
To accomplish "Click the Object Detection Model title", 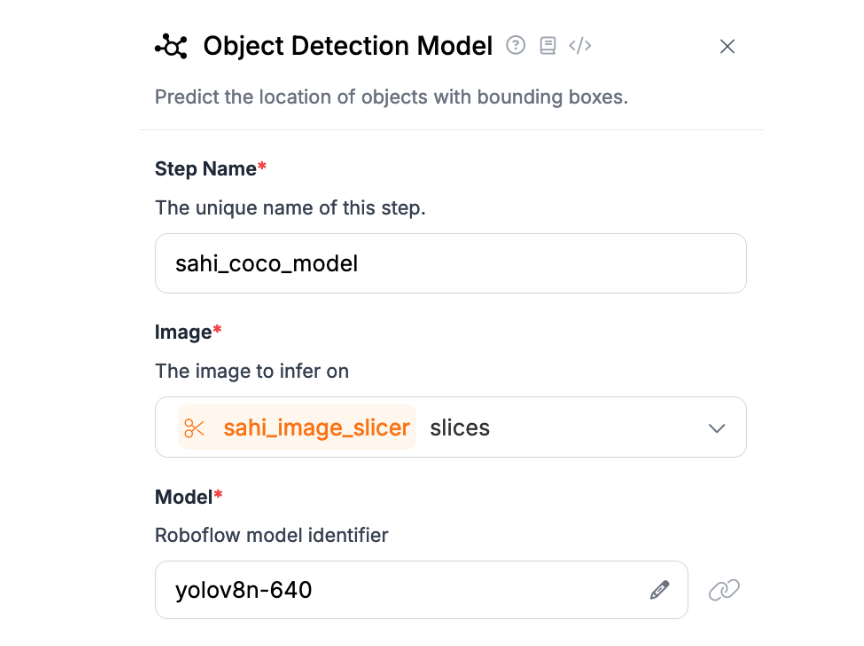I will [x=347, y=46].
